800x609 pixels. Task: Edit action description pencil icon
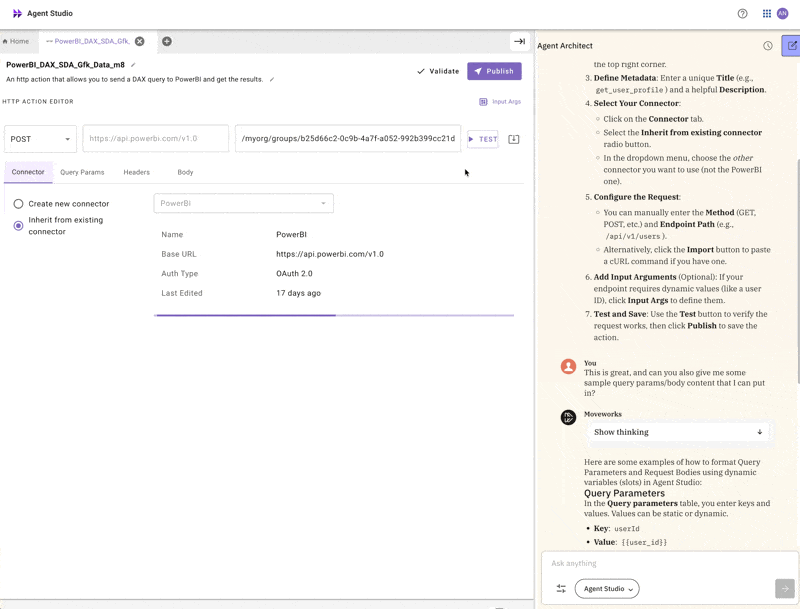(272, 80)
